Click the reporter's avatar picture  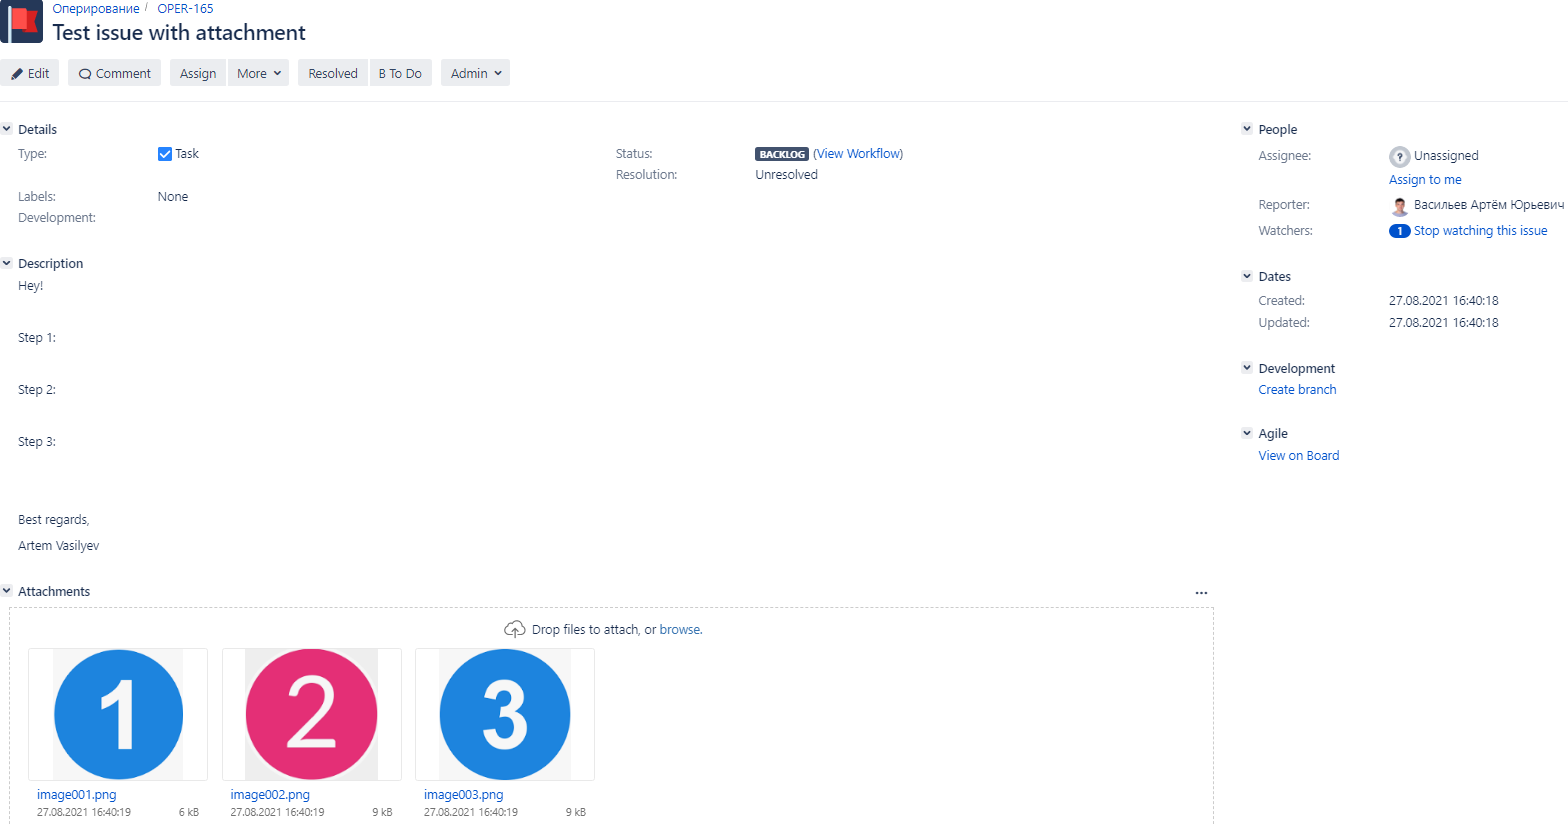(1400, 206)
